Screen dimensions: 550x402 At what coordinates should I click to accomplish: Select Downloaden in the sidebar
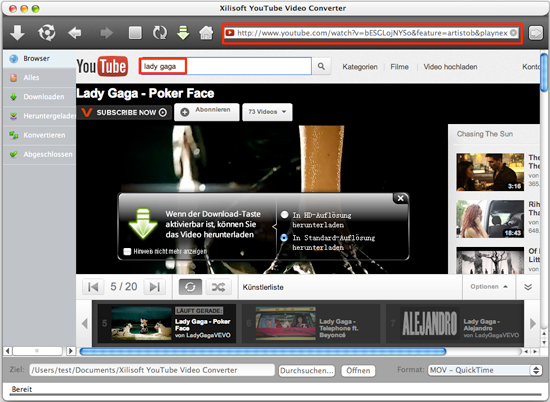tap(39, 97)
